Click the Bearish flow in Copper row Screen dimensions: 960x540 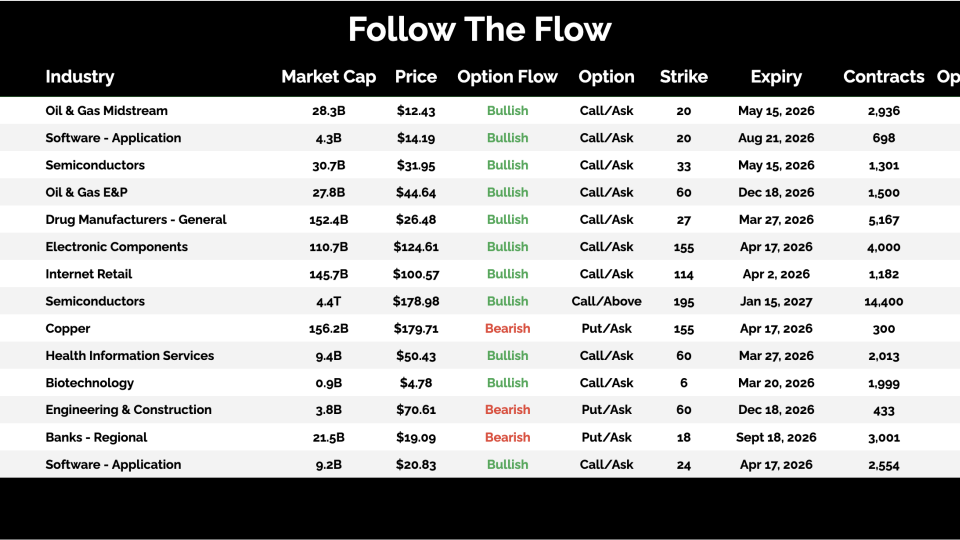coord(507,329)
